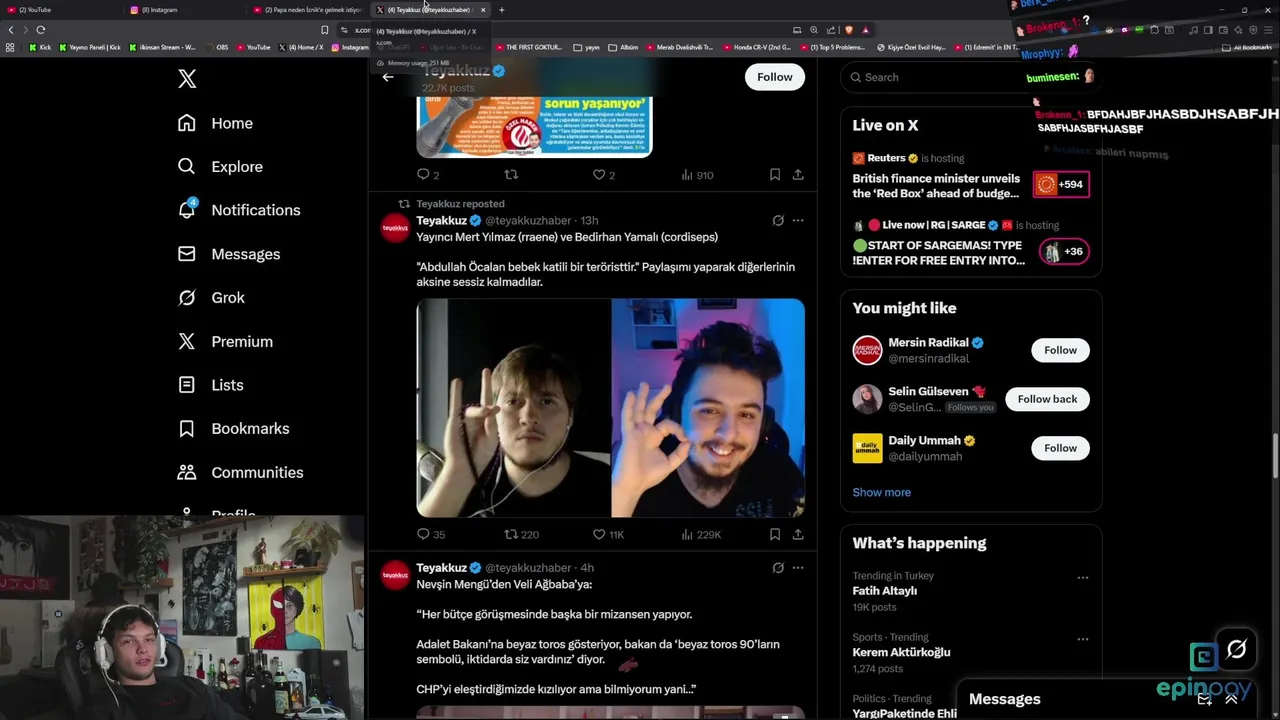Image resolution: width=1280 pixels, height=720 pixels.
Task: Reply to the Mert Yılmaz post with 35 replies
Action: tap(431, 535)
